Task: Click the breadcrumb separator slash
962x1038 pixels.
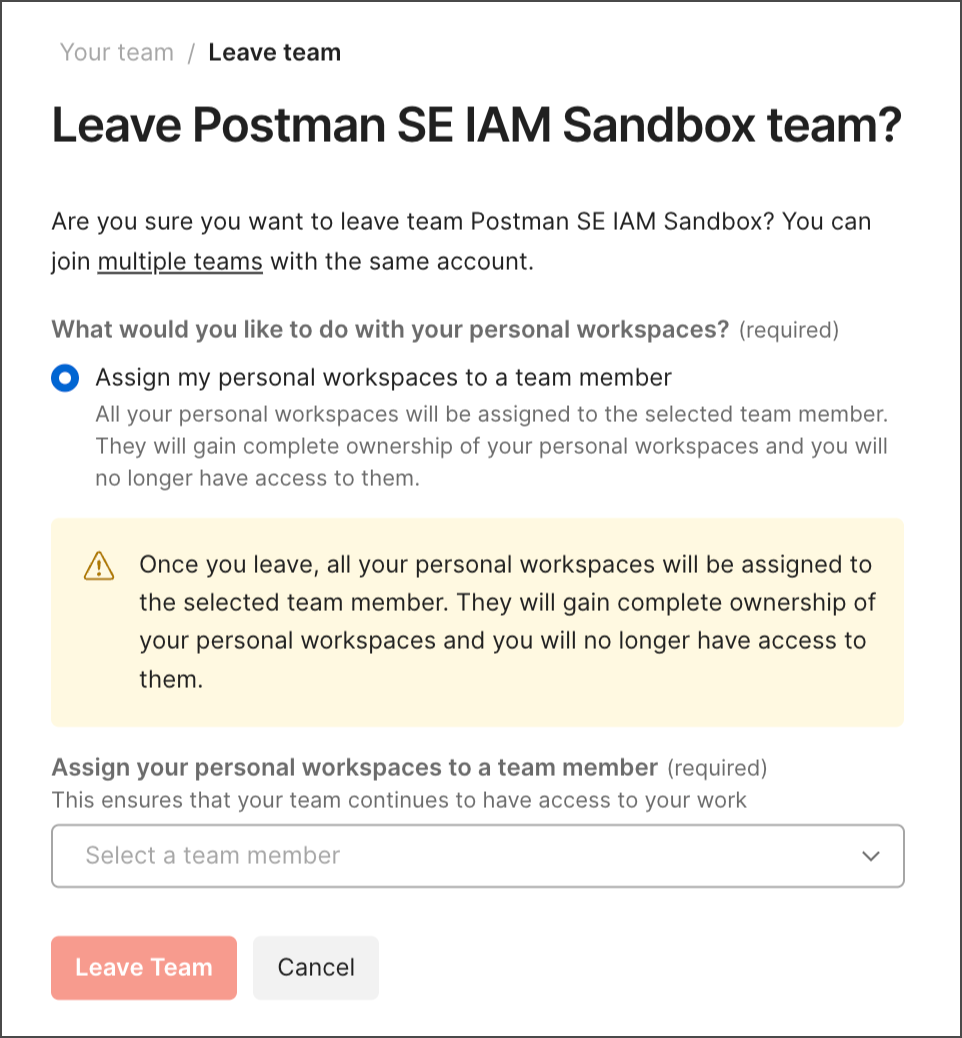Action: pos(192,52)
